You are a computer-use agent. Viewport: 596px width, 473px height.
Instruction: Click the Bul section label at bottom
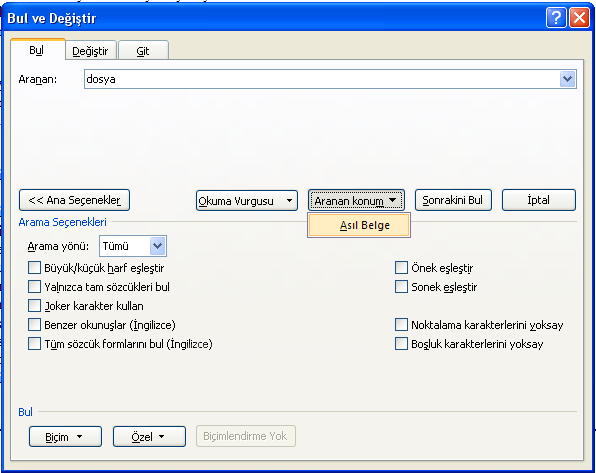click(x=25, y=412)
